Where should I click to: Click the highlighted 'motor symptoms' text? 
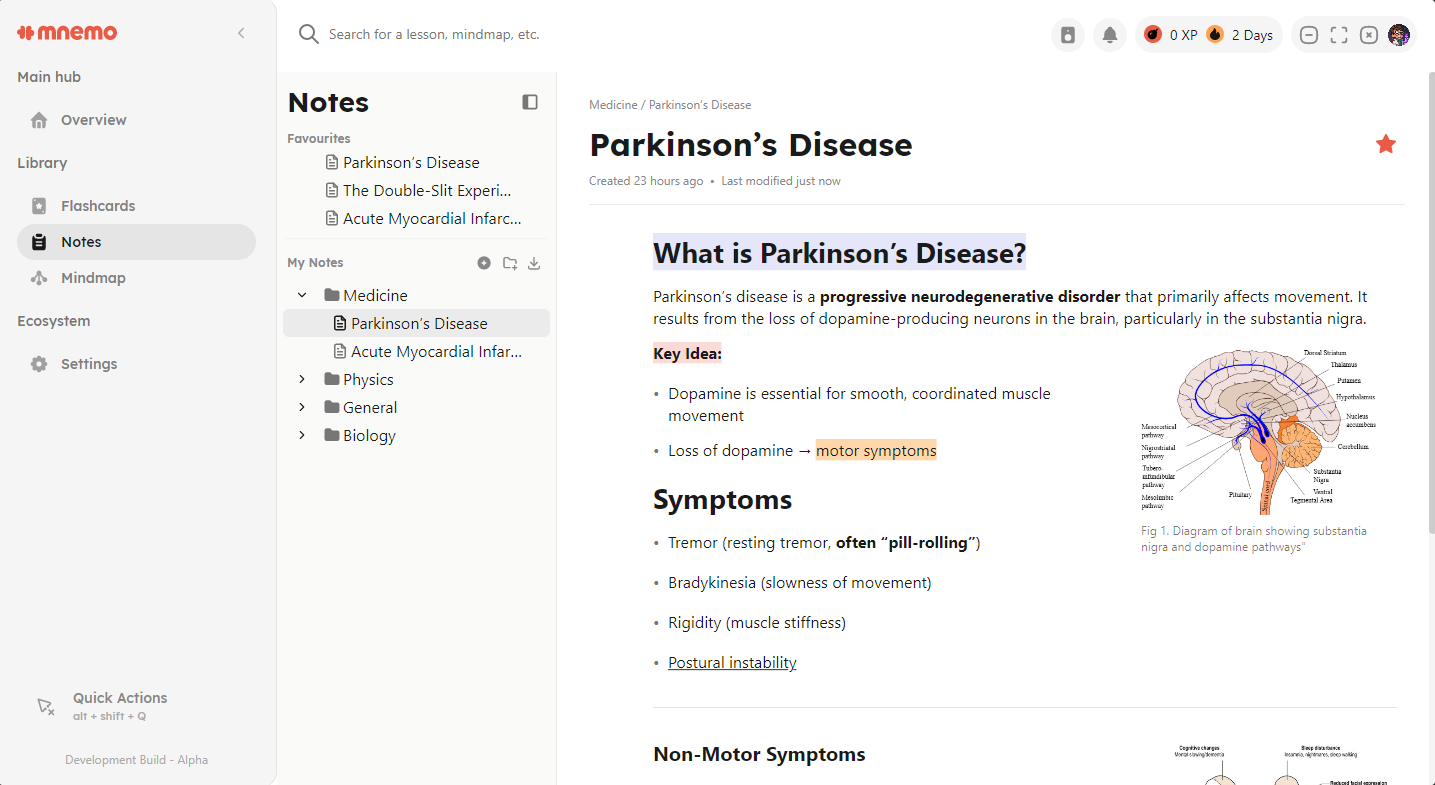876,450
